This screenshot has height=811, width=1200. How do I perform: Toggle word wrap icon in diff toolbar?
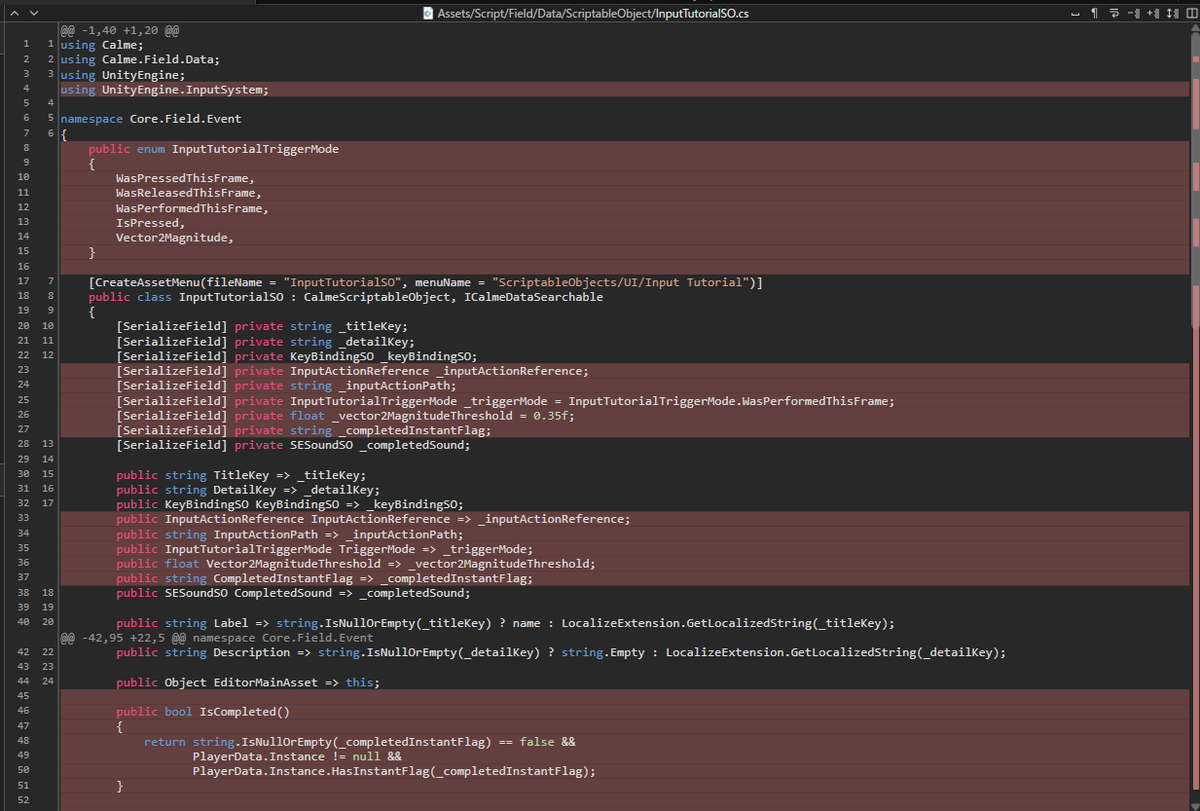1114,12
